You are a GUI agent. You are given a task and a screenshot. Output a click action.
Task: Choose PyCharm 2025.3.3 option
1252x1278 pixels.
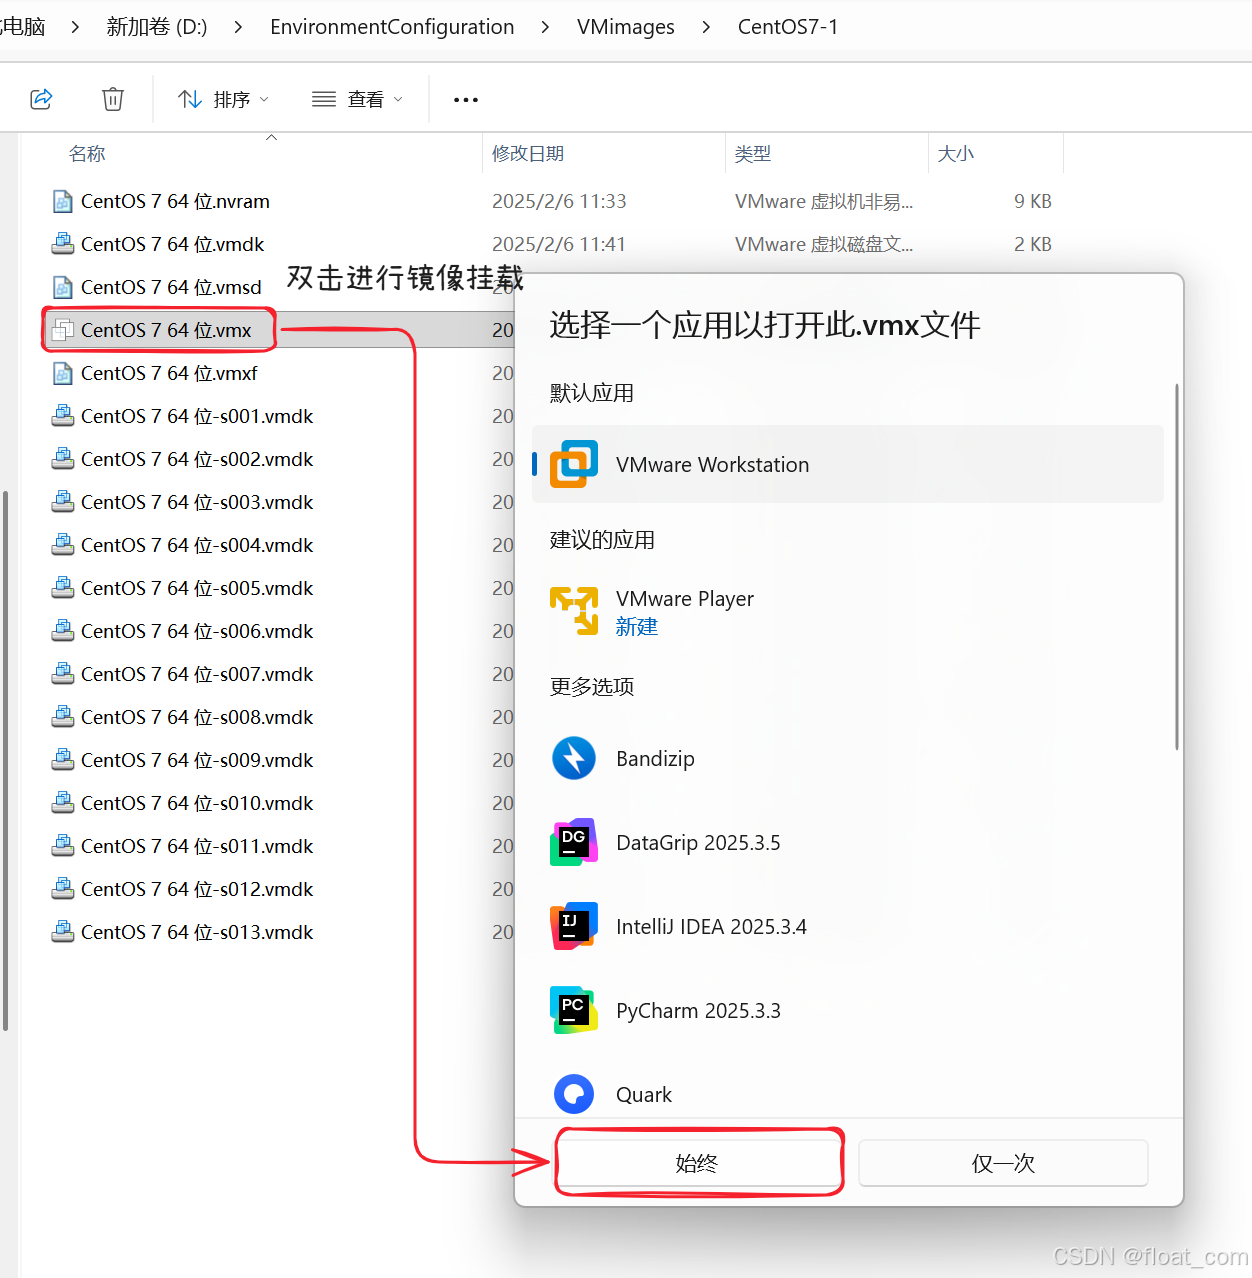[x=848, y=1010]
